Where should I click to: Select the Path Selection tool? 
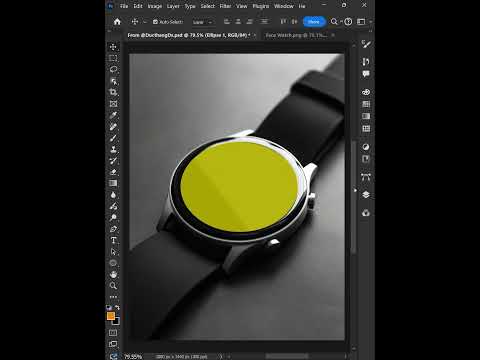click(x=113, y=252)
